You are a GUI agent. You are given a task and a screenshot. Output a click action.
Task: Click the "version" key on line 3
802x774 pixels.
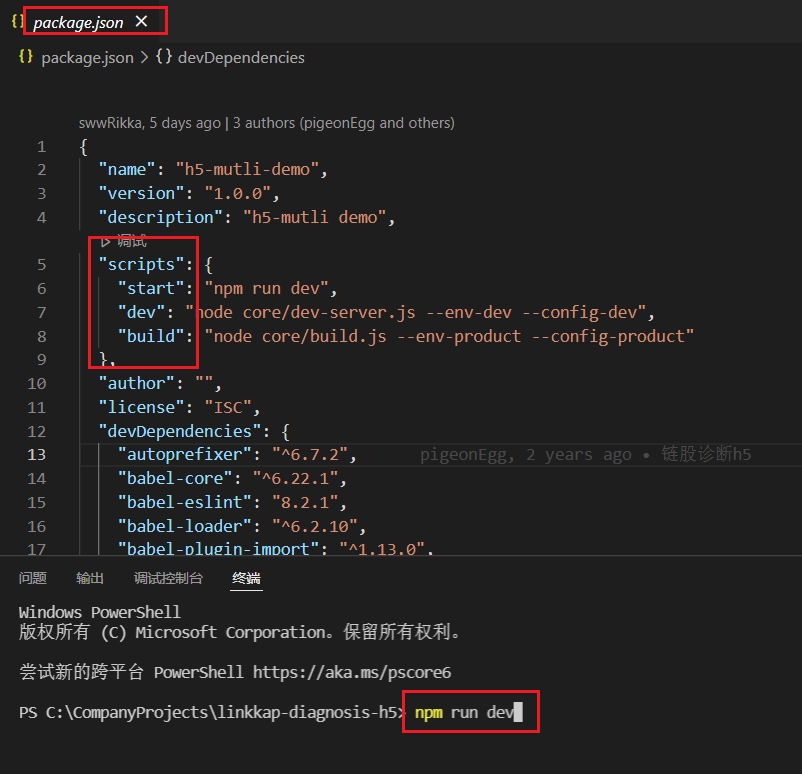click(x=141, y=193)
